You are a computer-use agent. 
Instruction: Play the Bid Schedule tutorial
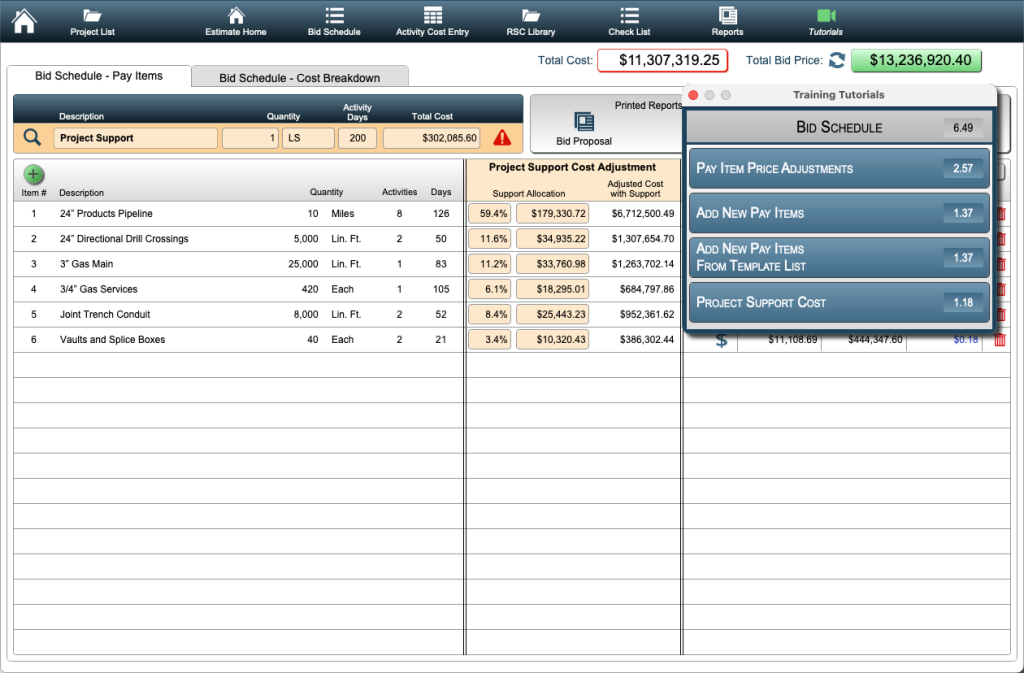coord(839,127)
